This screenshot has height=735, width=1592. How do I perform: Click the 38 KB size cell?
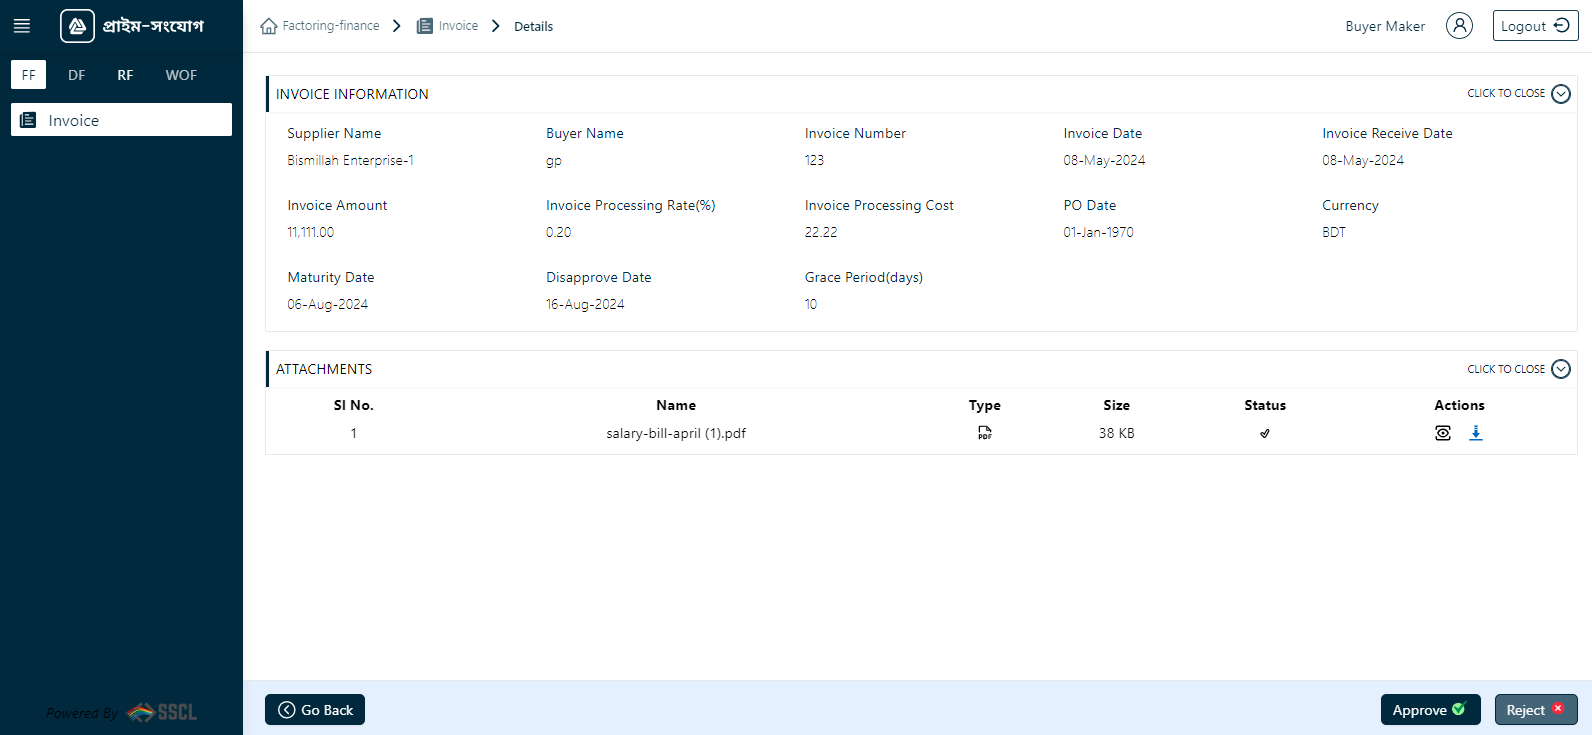click(x=1117, y=433)
